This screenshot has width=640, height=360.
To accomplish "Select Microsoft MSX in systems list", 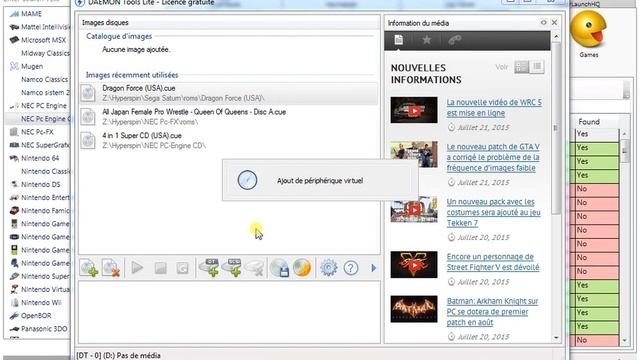I will coord(43,40).
